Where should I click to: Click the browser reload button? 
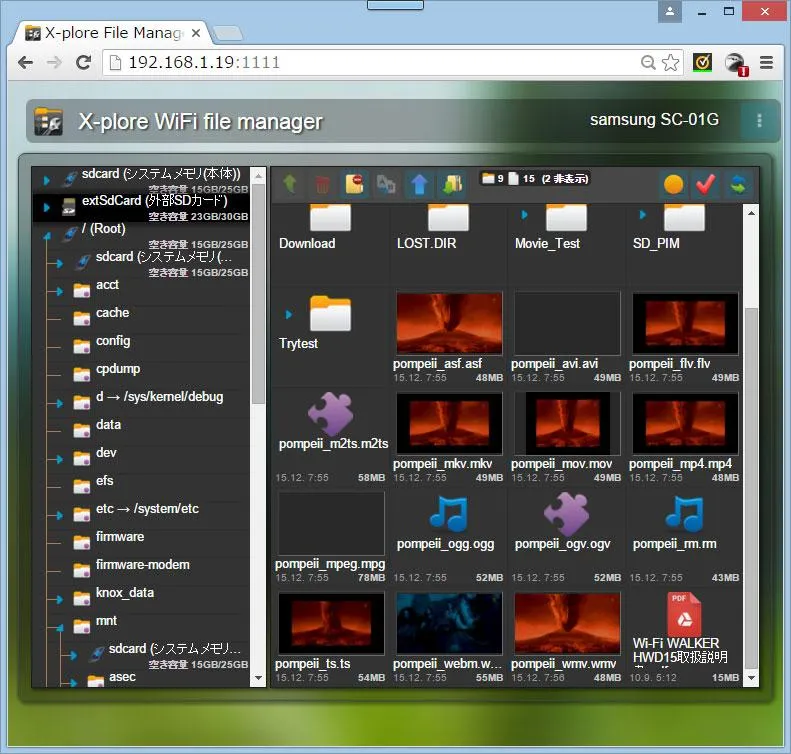pos(83,63)
